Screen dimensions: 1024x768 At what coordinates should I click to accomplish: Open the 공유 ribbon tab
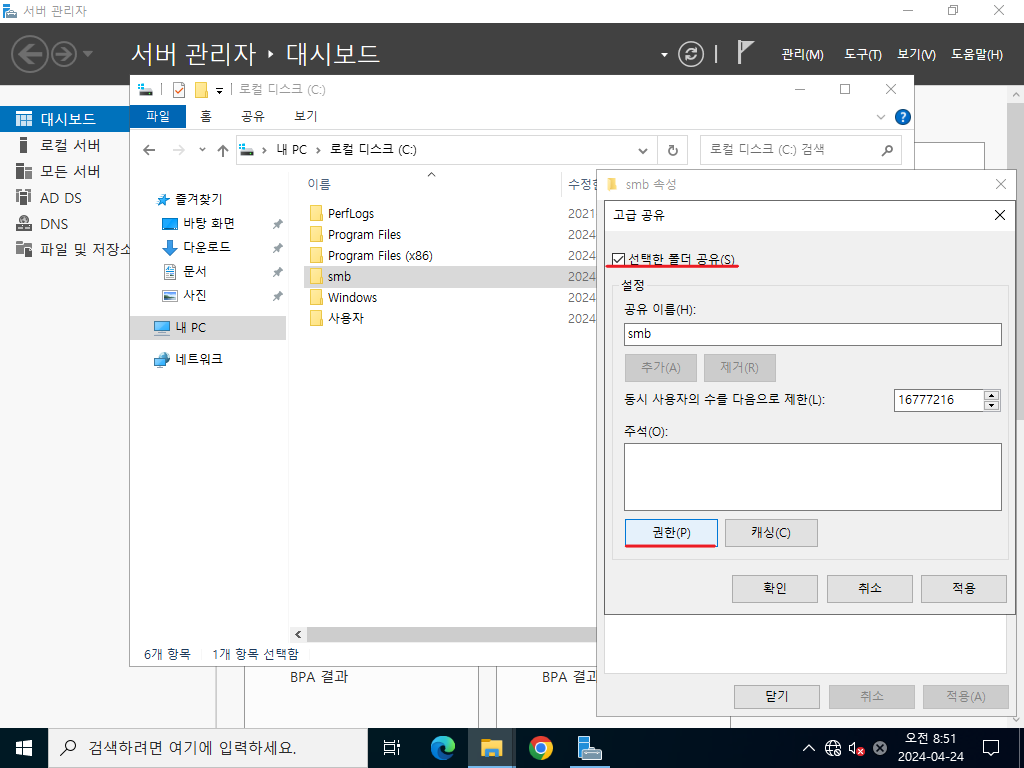pos(253,116)
